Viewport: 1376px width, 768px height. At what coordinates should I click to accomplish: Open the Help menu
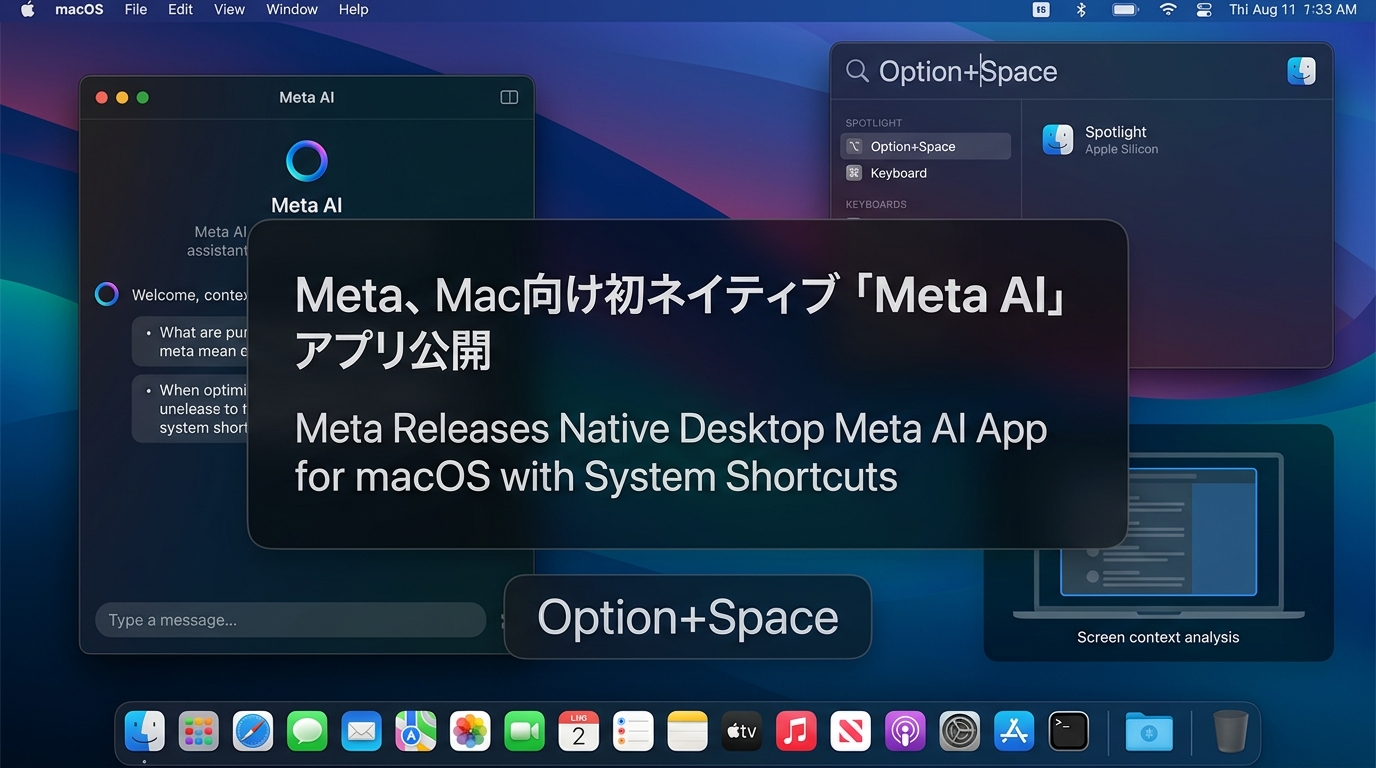354,10
